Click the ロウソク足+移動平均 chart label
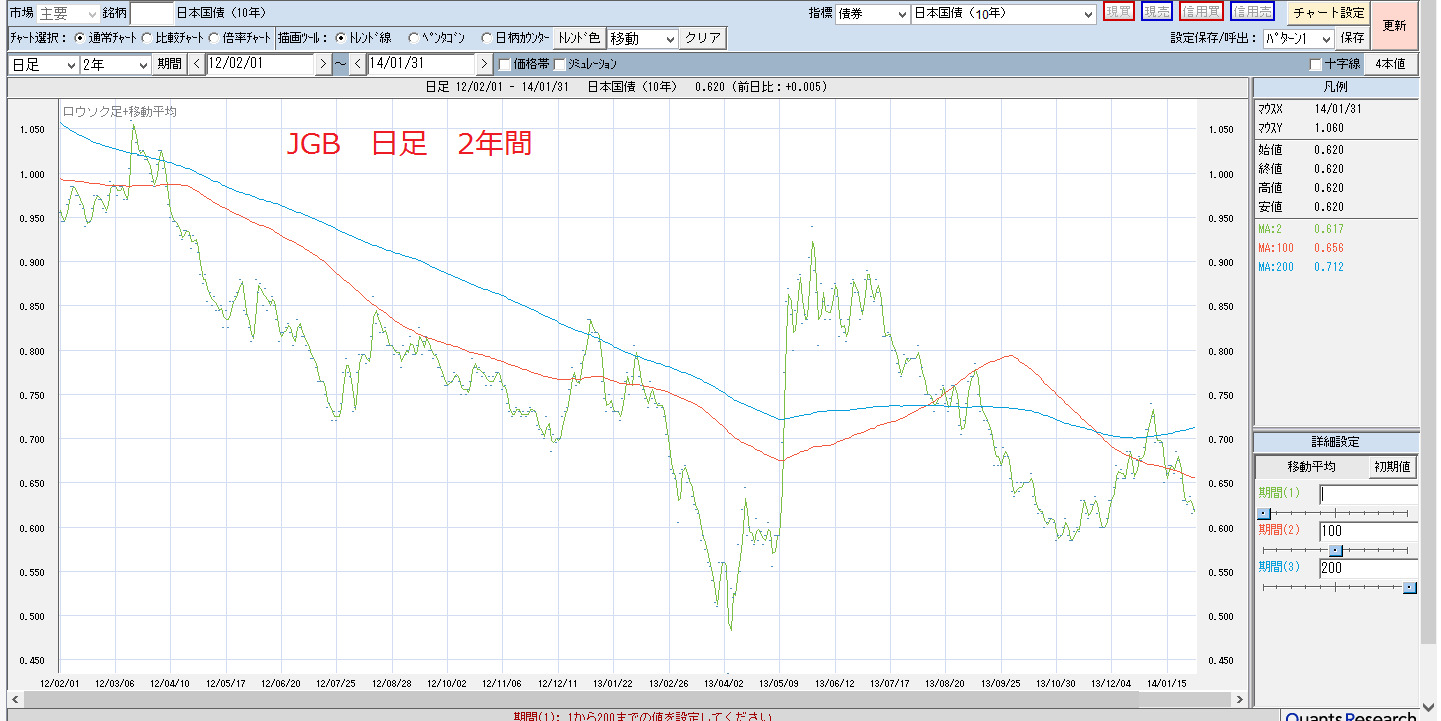This screenshot has height=721, width=1441. (x=119, y=112)
